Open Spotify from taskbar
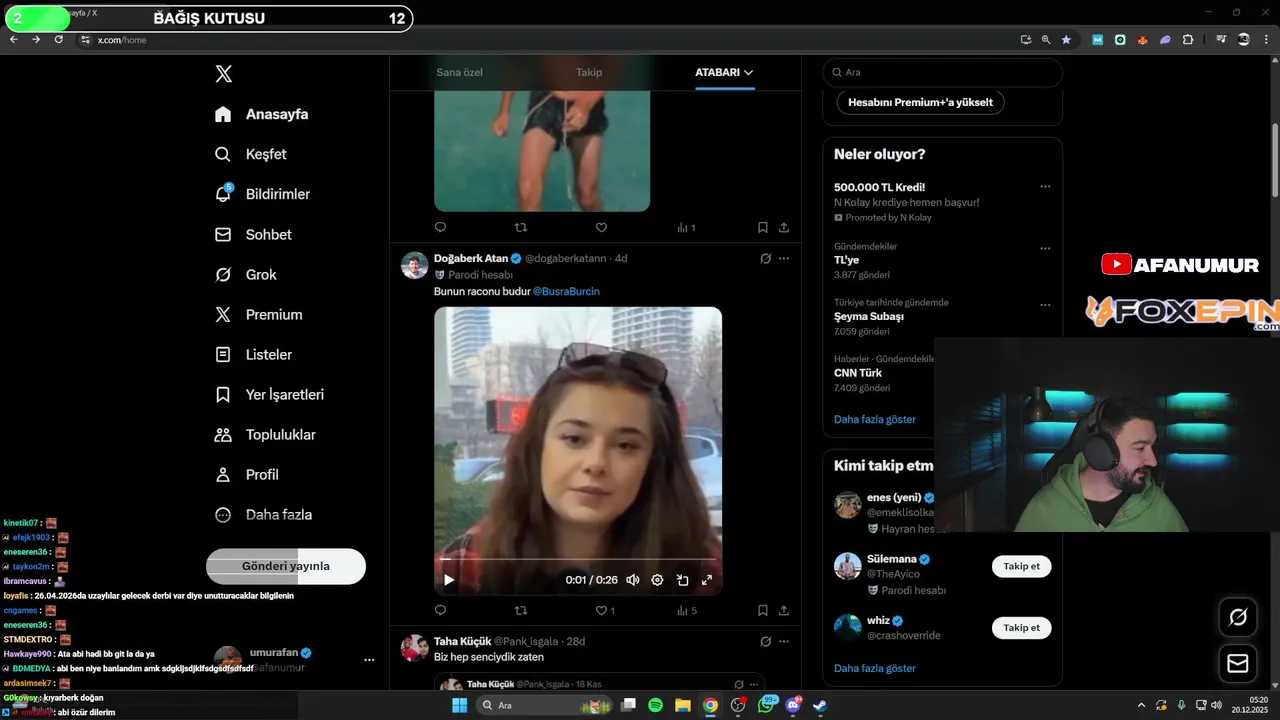This screenshot has width=1280, height=720. click(x=655, y=705)
